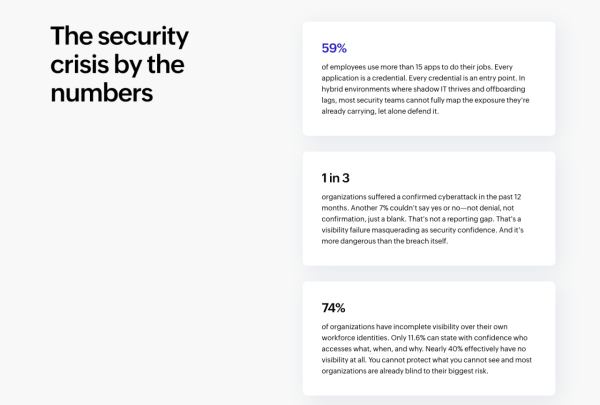The width and height of the screenshot is (600, 405).
Task: Click the blue 59% statistic
Action: click(334, 48)
